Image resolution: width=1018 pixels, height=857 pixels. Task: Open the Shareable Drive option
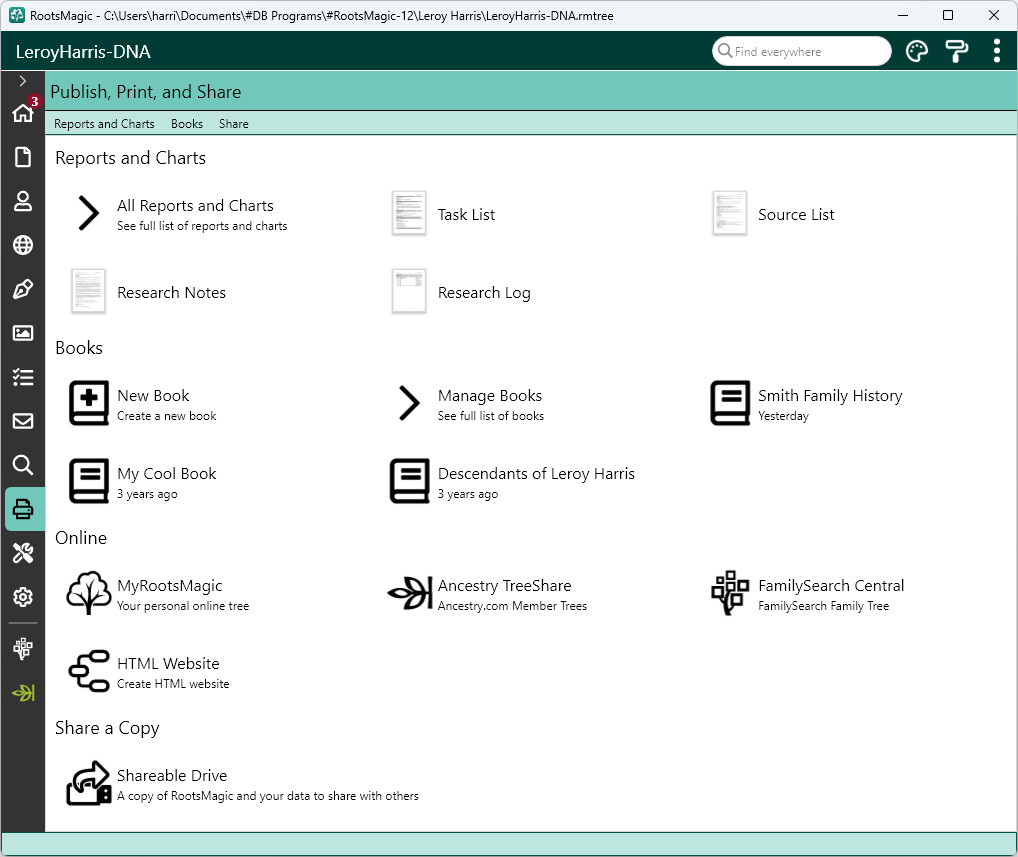coord(172,775)
